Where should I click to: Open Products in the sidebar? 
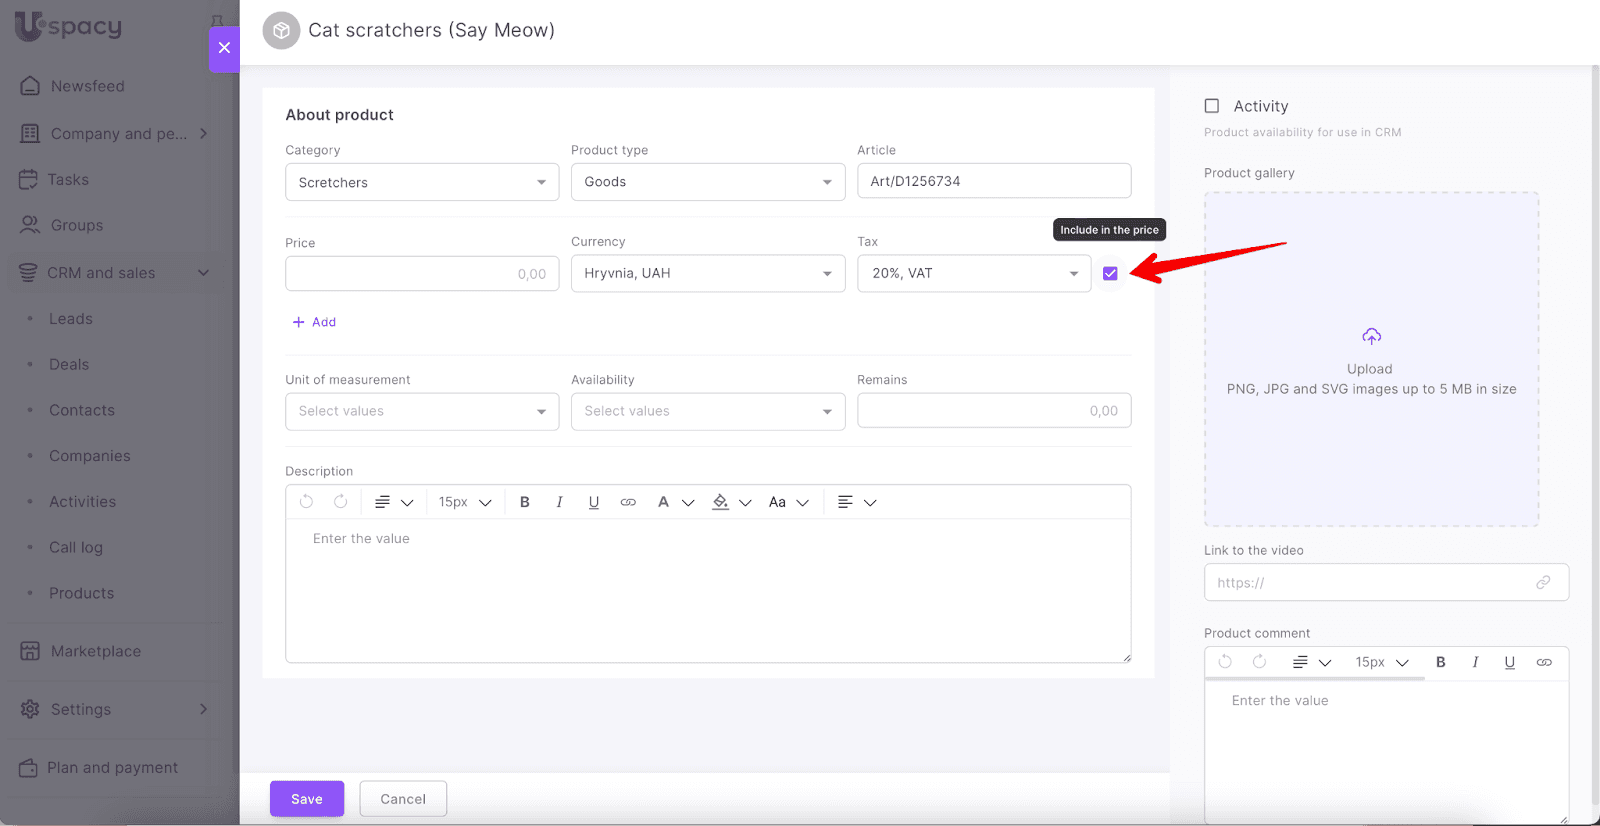(x=82, y=593)
